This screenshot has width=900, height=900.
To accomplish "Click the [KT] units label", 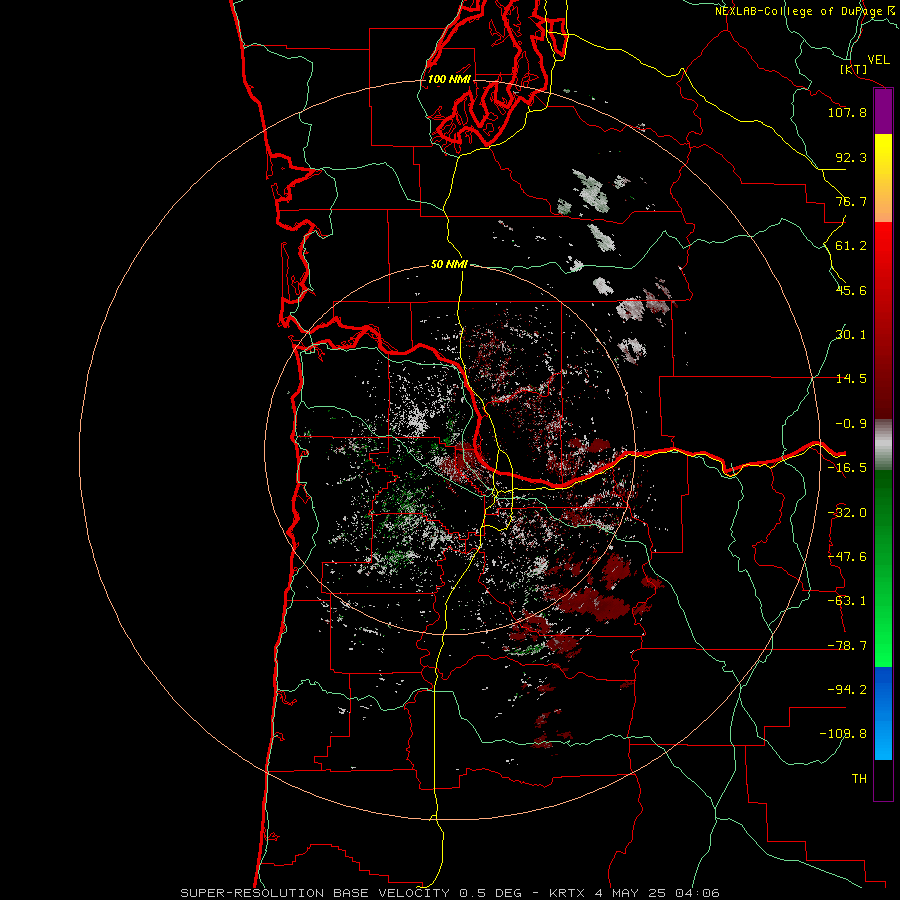I will (x=854, y=69).
